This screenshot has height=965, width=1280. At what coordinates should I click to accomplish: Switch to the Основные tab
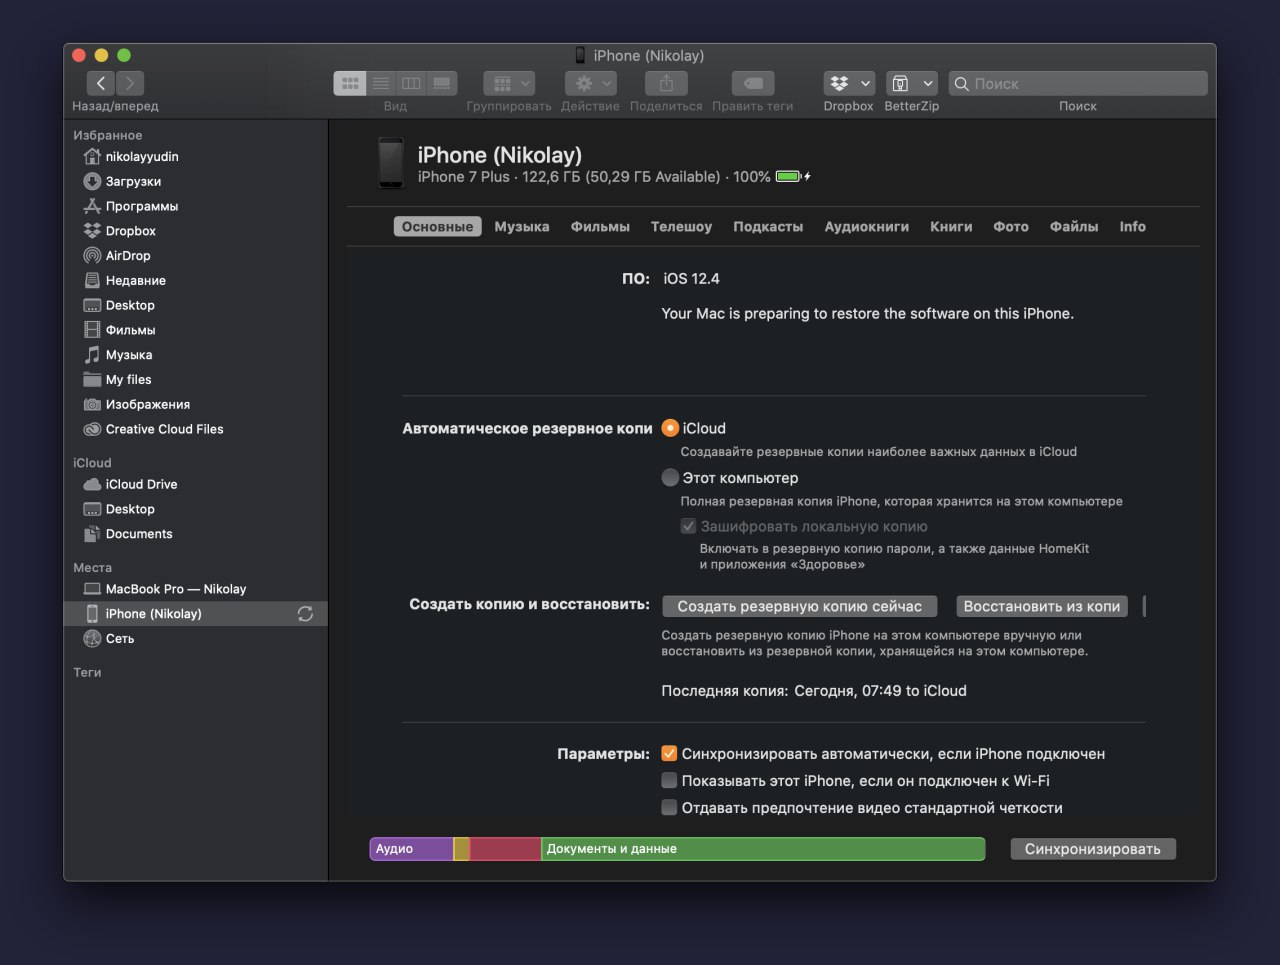pyautogui.click(x=437, y=227)
